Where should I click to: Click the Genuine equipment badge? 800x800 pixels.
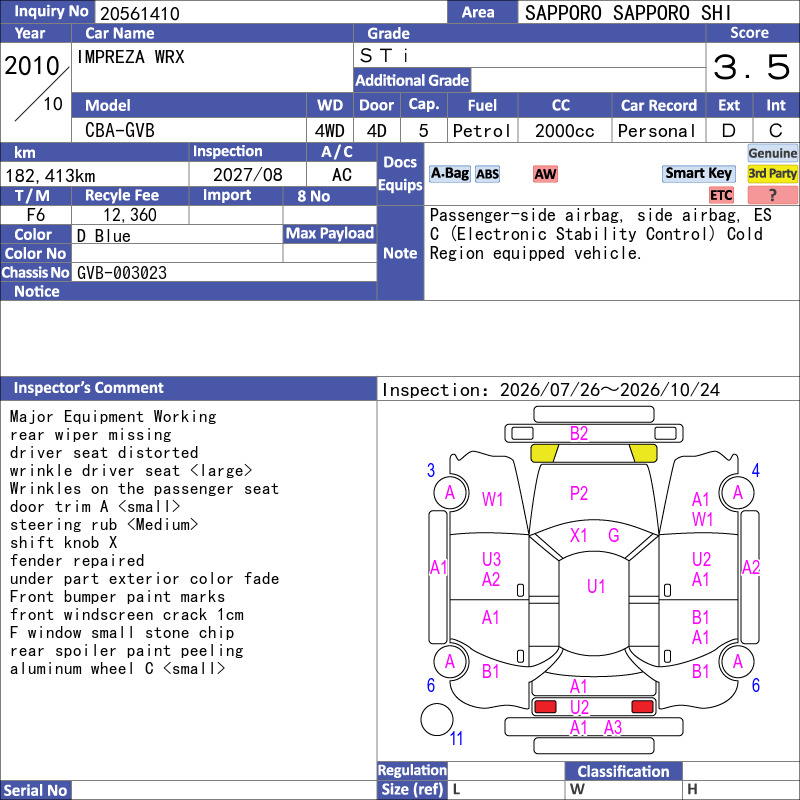point(772,153)
